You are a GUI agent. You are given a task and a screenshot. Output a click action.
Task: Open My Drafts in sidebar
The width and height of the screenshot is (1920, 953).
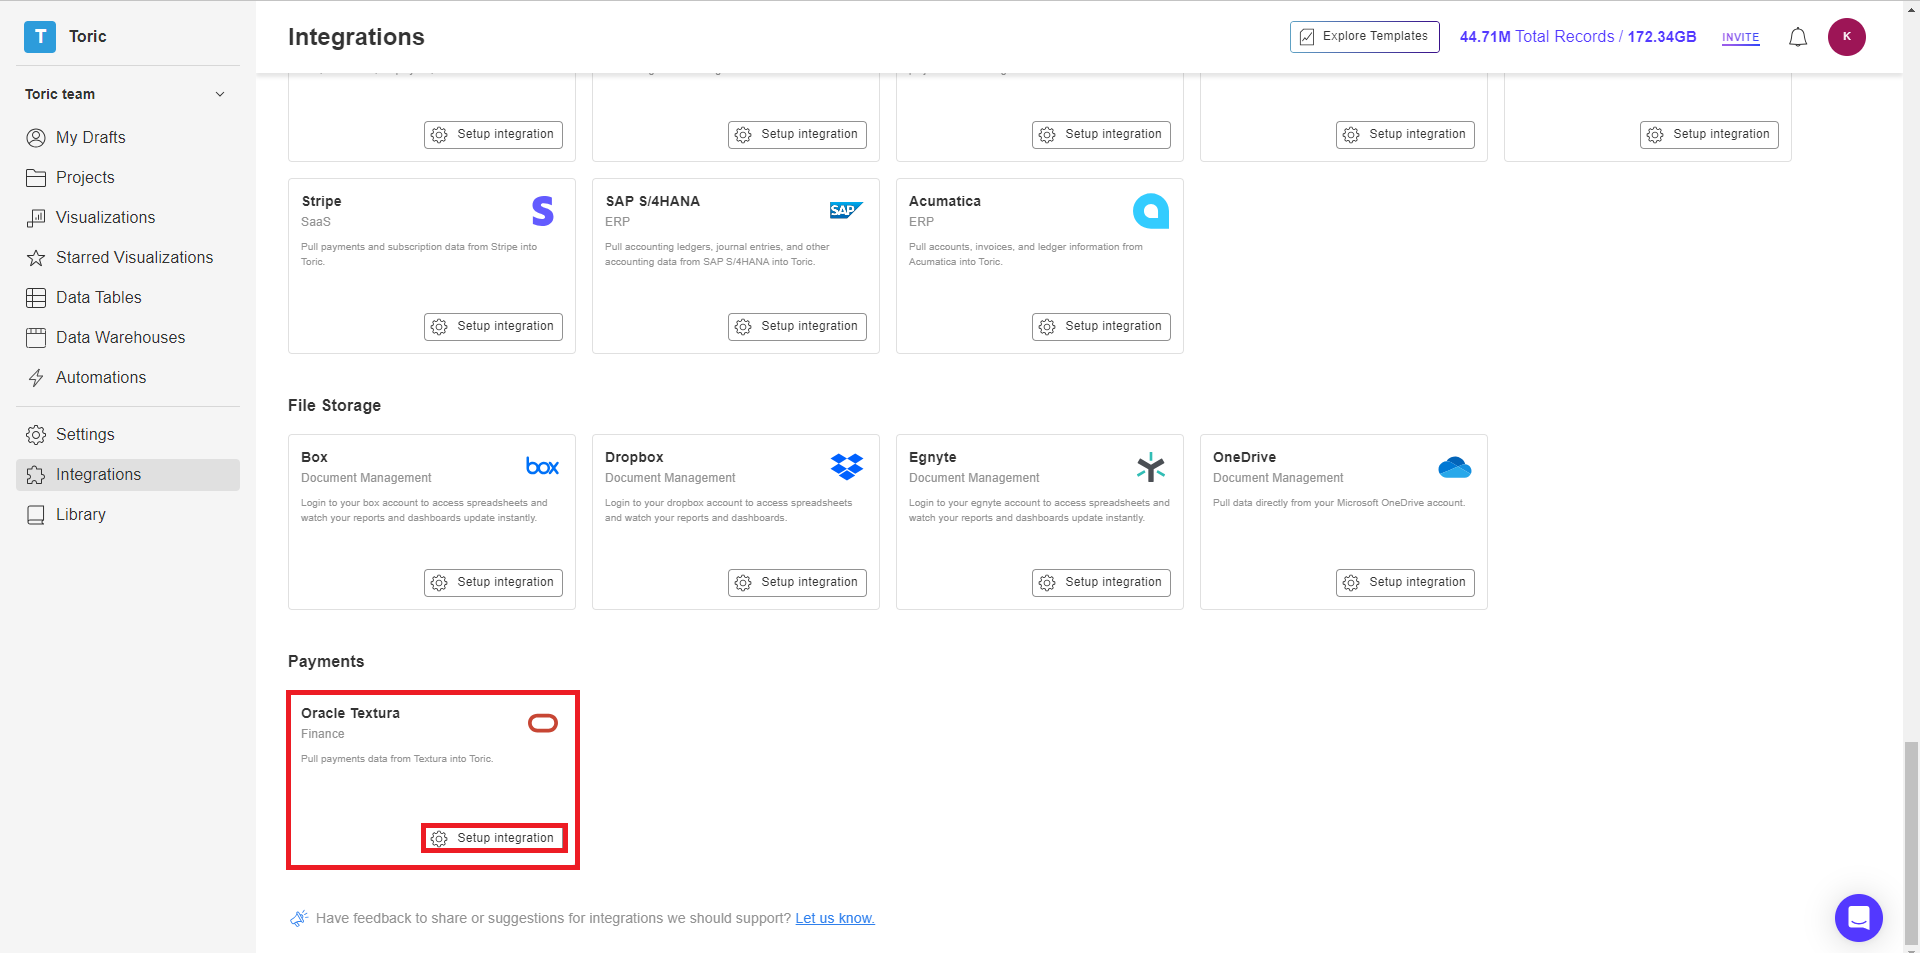coord(128,137)
